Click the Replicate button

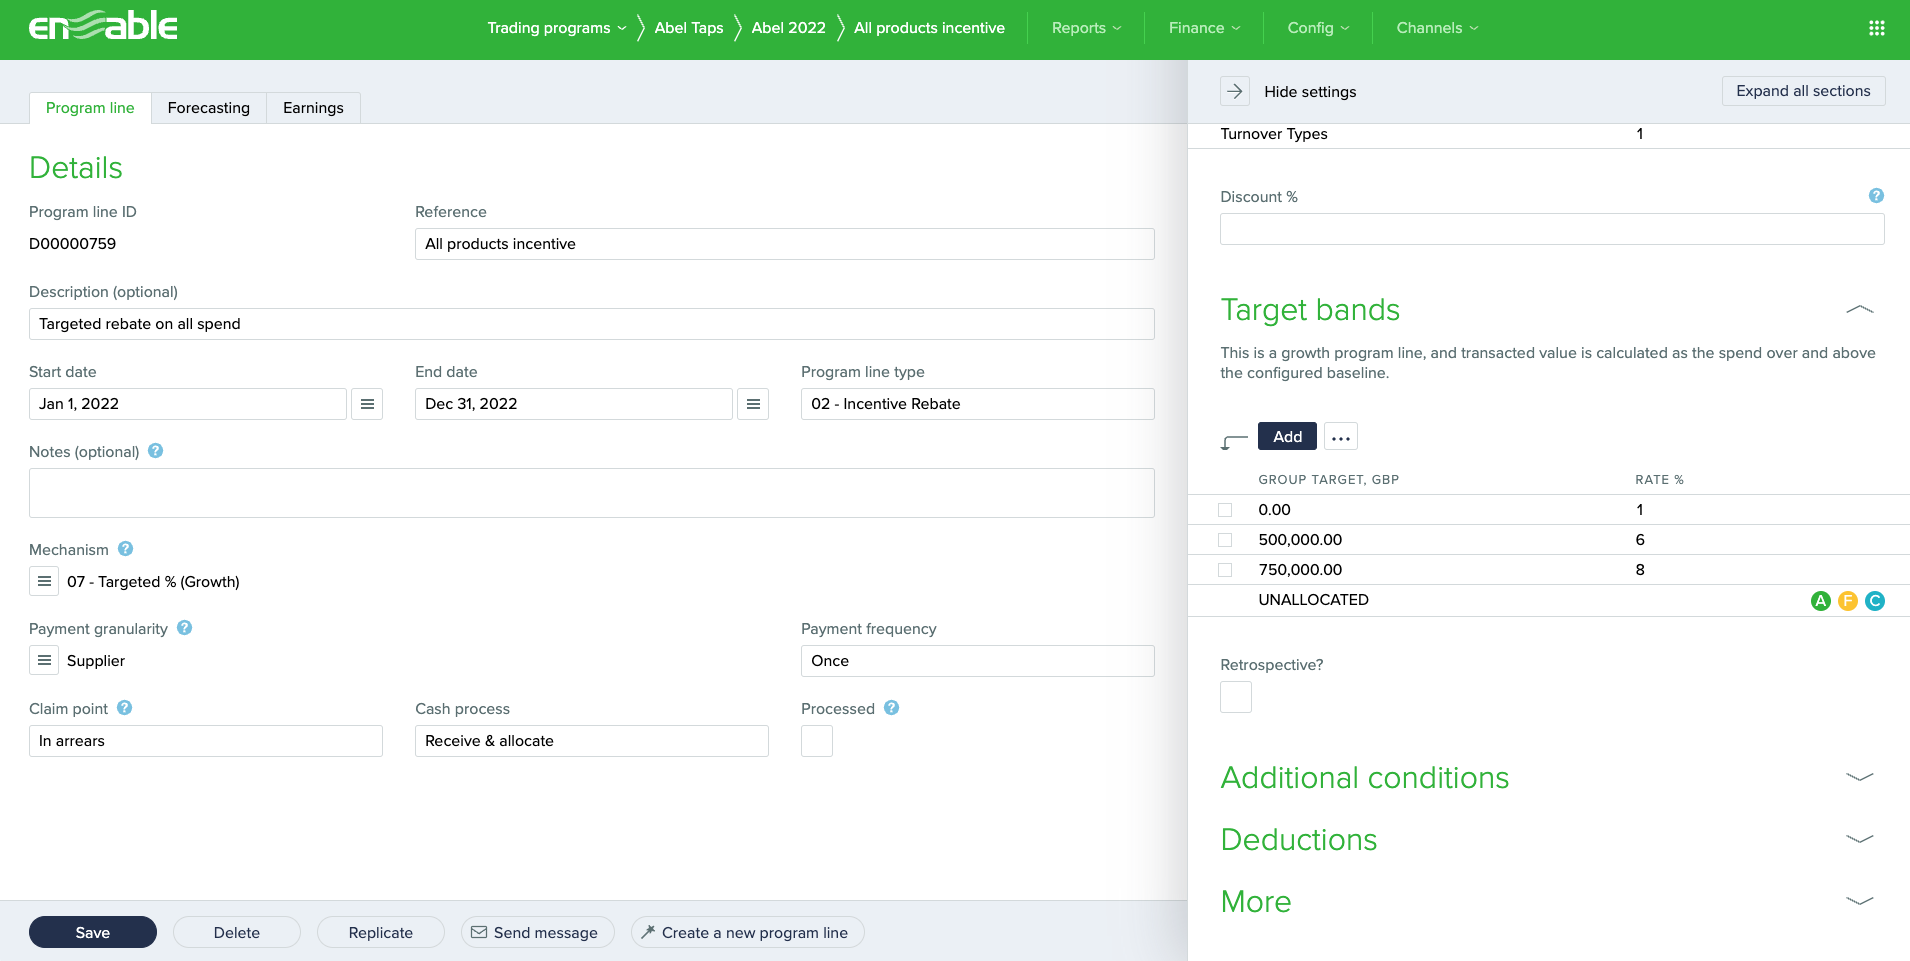[381, 932]
